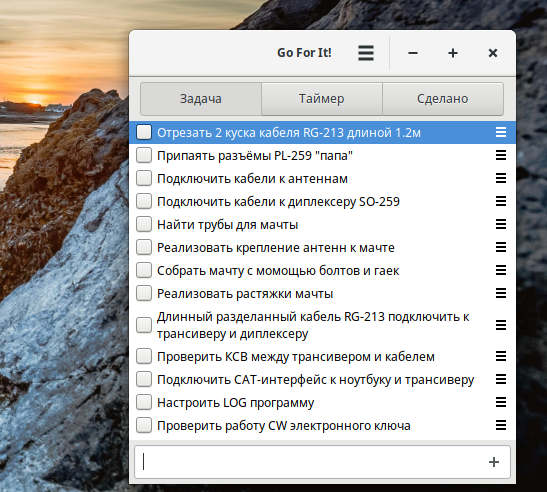Click drag handle for 'Собрать мачту' task
547x492 pixels.
501,270
